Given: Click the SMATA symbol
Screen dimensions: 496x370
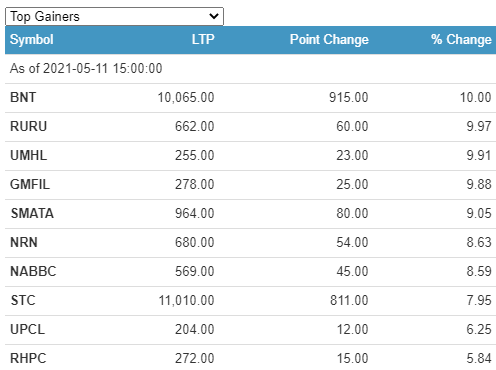Looking at the screenshot, I should (x=32, y=214).
